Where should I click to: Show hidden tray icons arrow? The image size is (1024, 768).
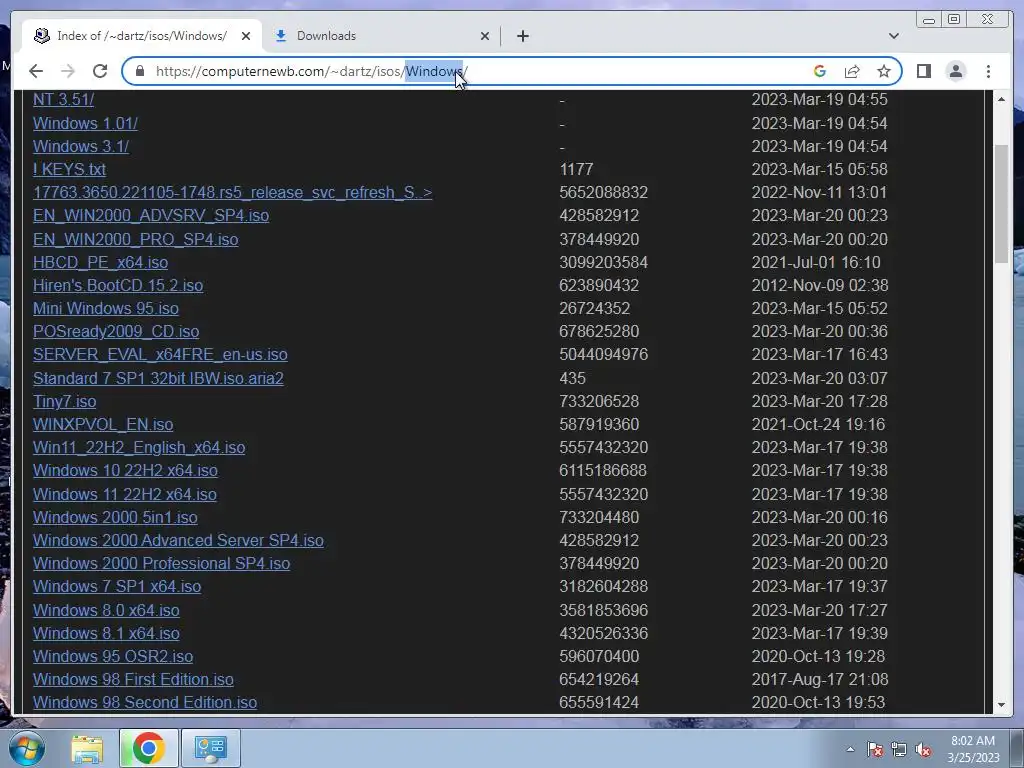pyautogui.click(x=850, y=749)
